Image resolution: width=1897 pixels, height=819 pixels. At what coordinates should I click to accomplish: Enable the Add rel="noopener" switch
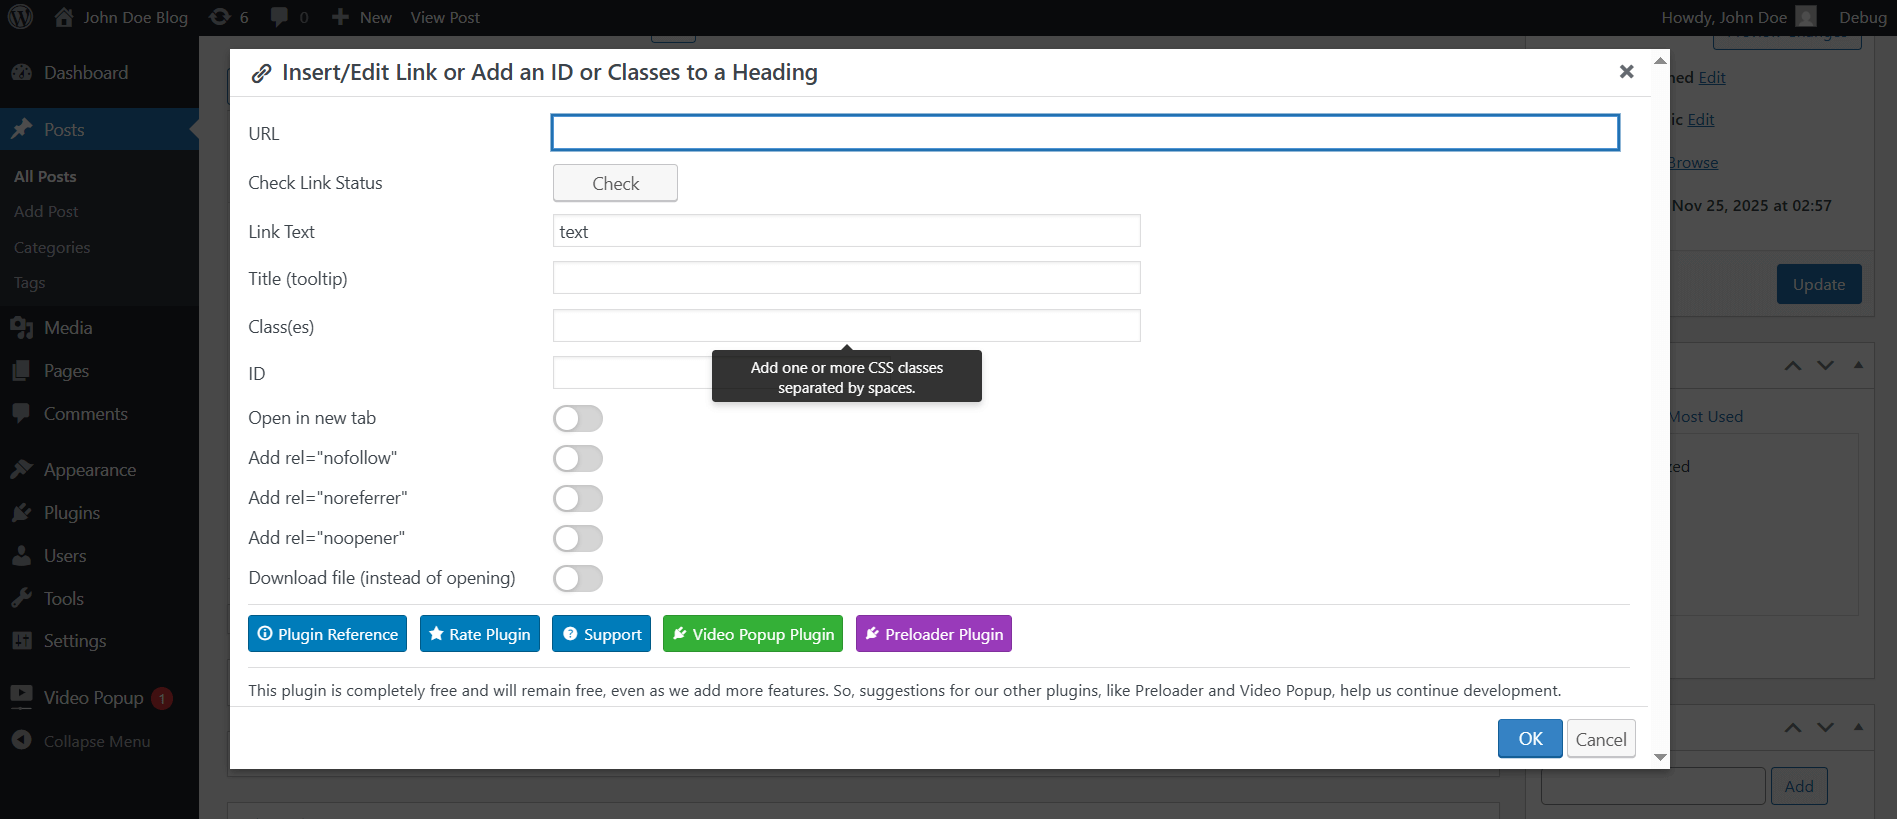tap(578, 538)
